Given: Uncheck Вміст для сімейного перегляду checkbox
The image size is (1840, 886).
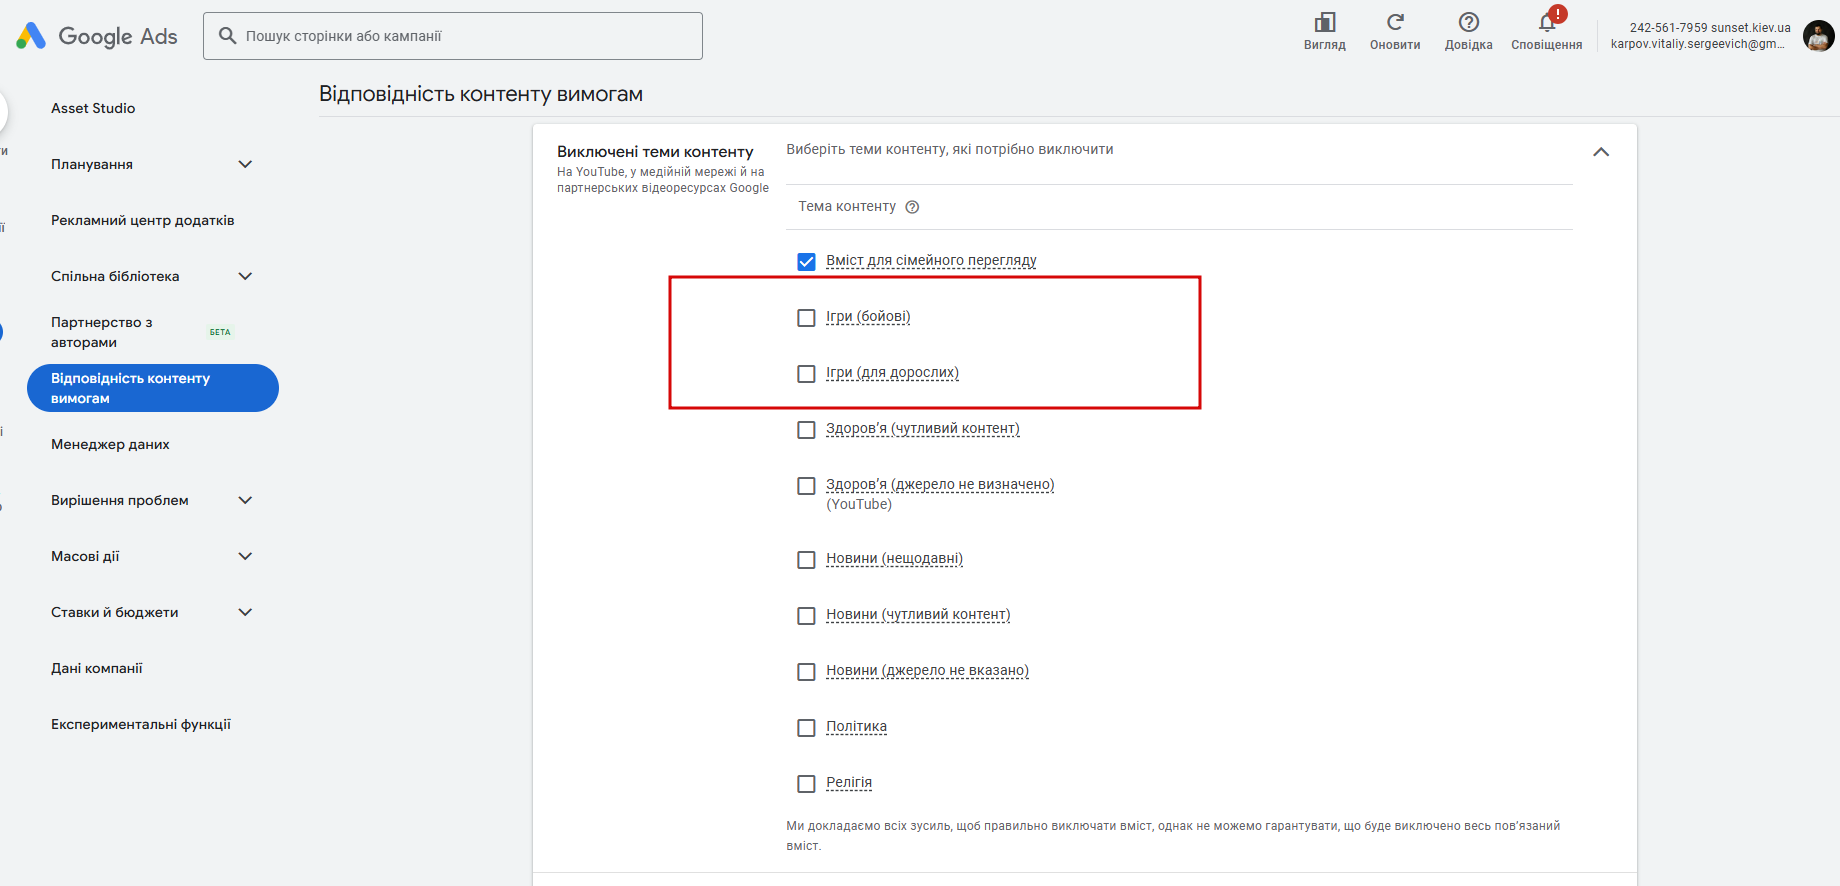Looking at the screenshot, I should [806, 262].
